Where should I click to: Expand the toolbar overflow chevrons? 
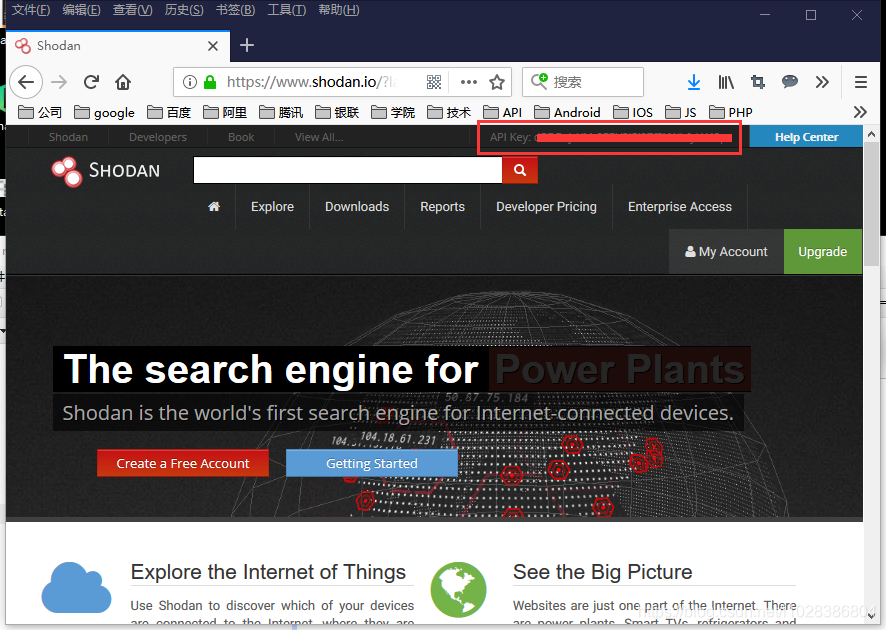click(x=822, y=82)
